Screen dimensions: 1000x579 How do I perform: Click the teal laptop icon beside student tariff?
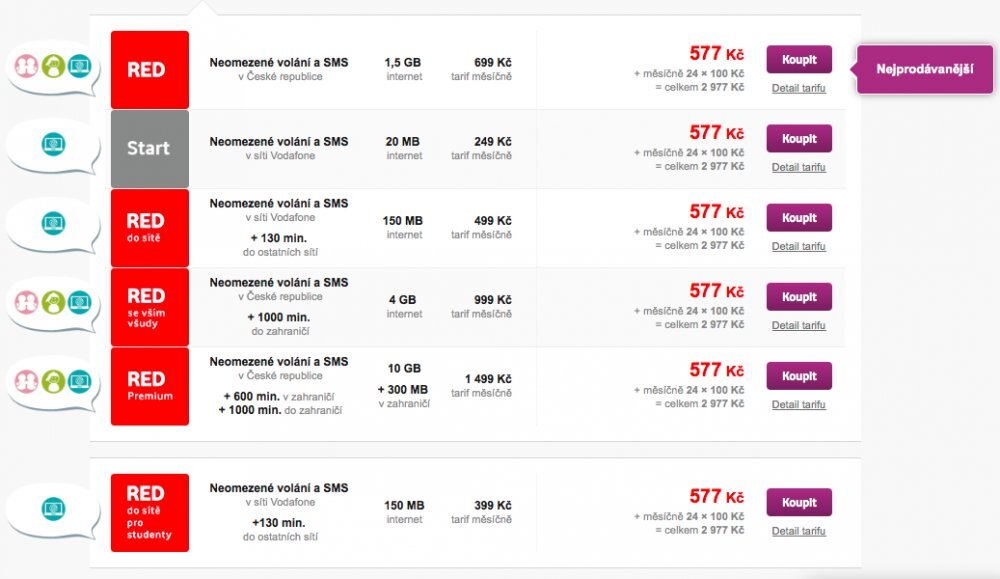[52, 509]
